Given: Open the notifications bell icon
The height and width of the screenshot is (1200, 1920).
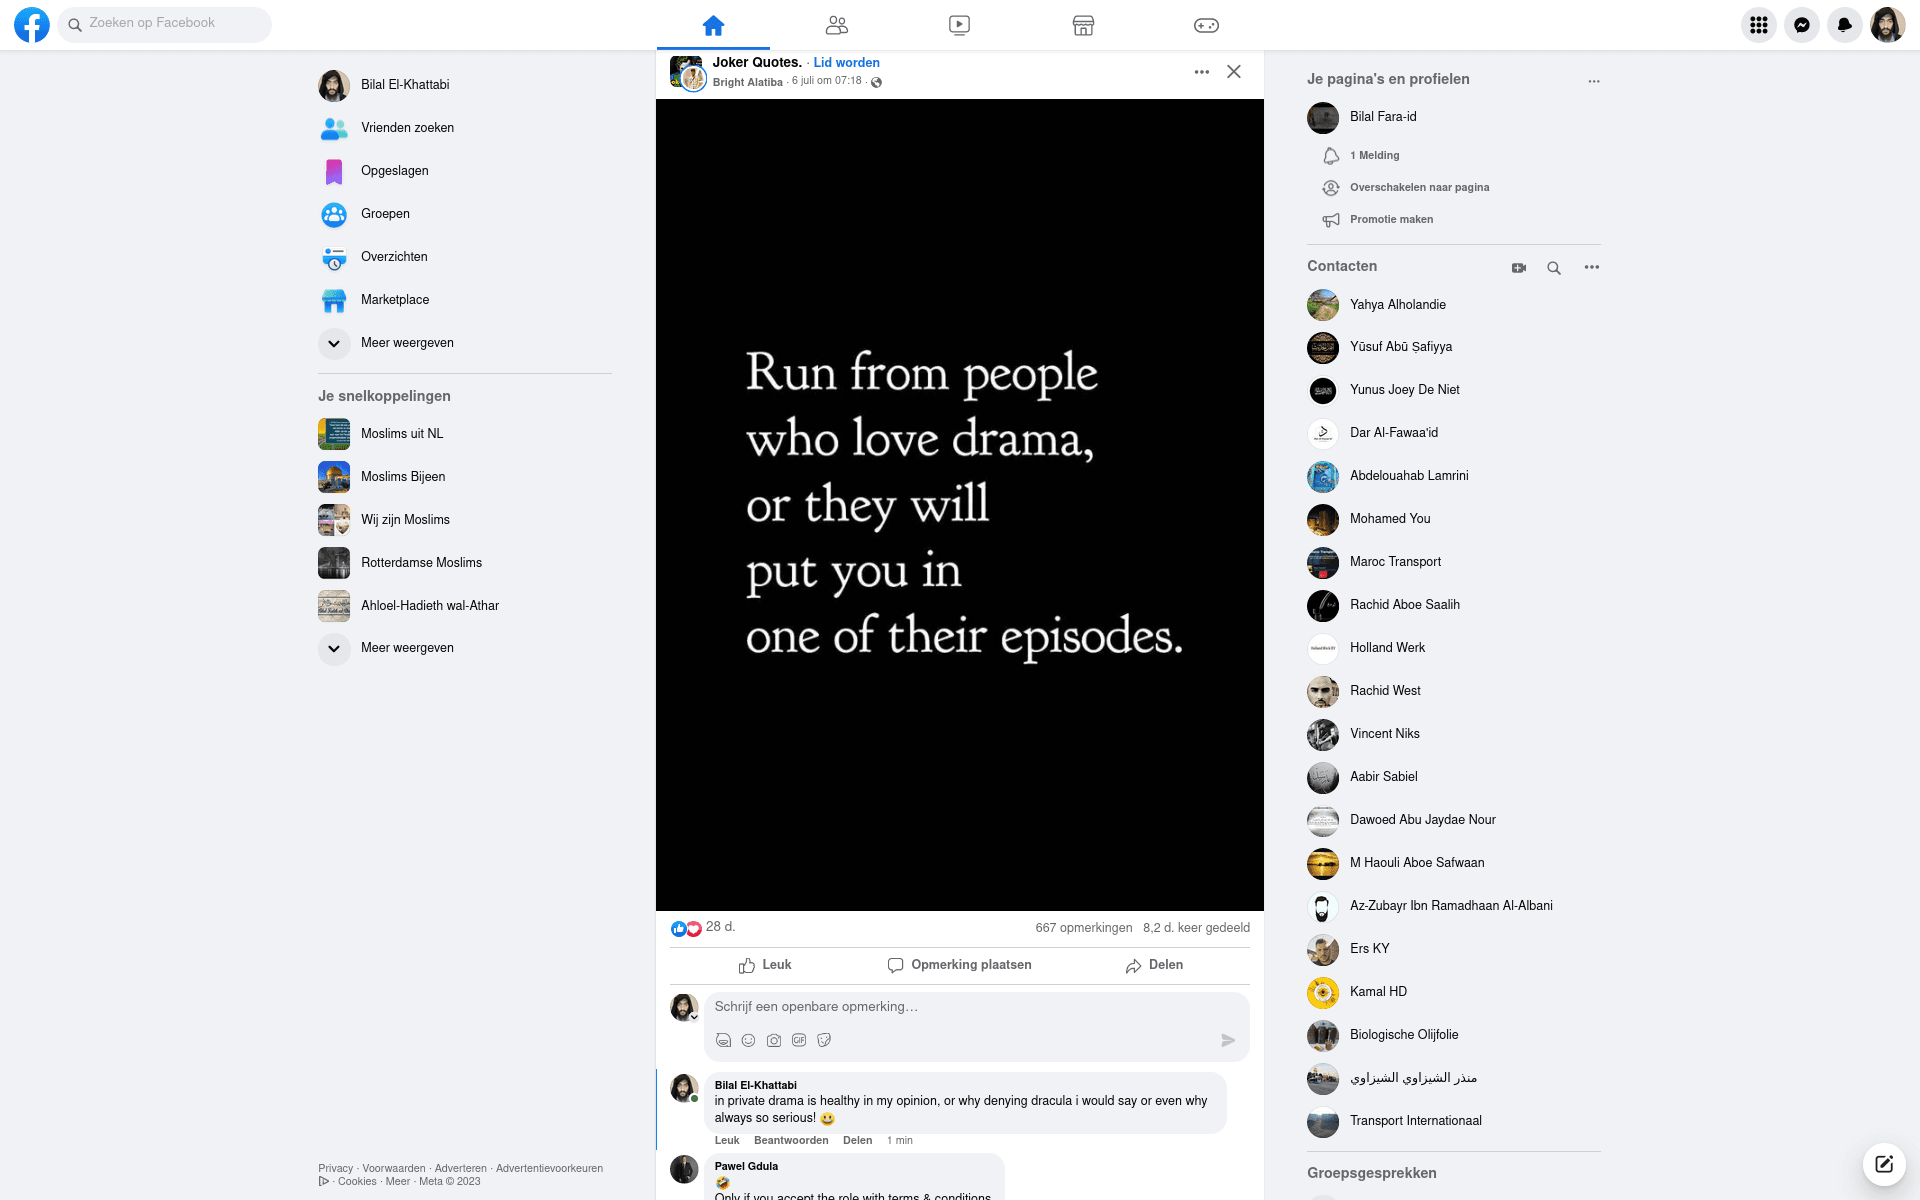Looking at the screenshot, I should click(1845, 25).
